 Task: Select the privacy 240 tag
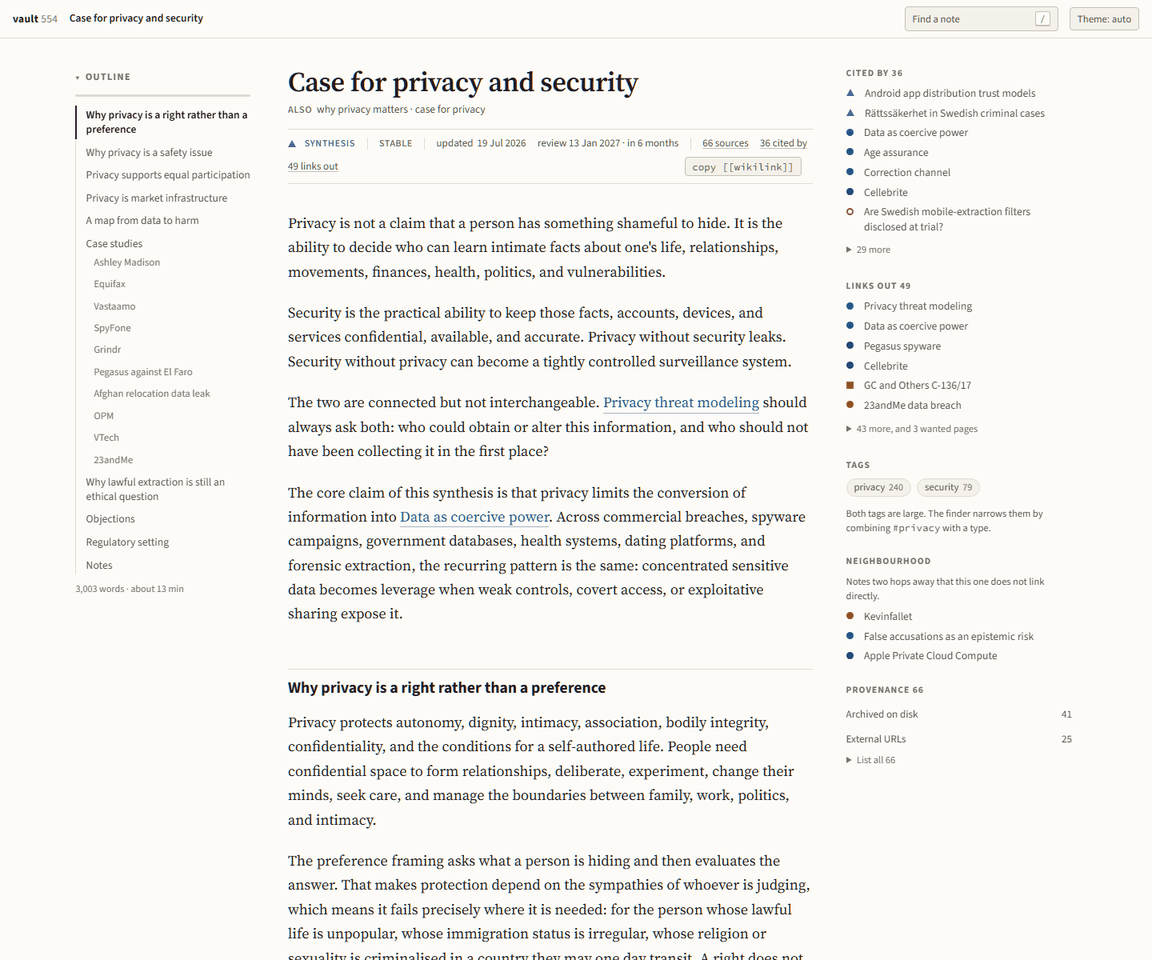879,488
